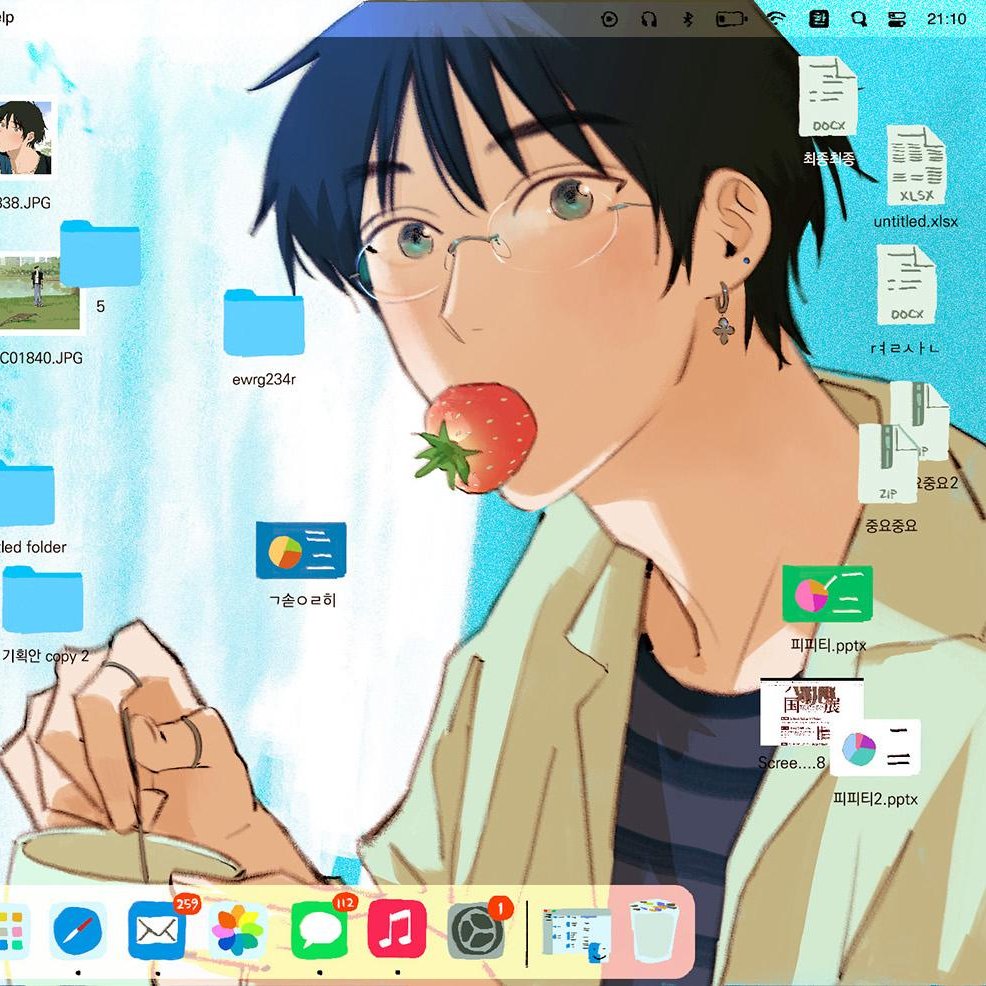Viewport: 986px width, 986px height.
Task: Select the ㄱ솓ㅇㄹ히 presentation file
Action: pos(301,550)
